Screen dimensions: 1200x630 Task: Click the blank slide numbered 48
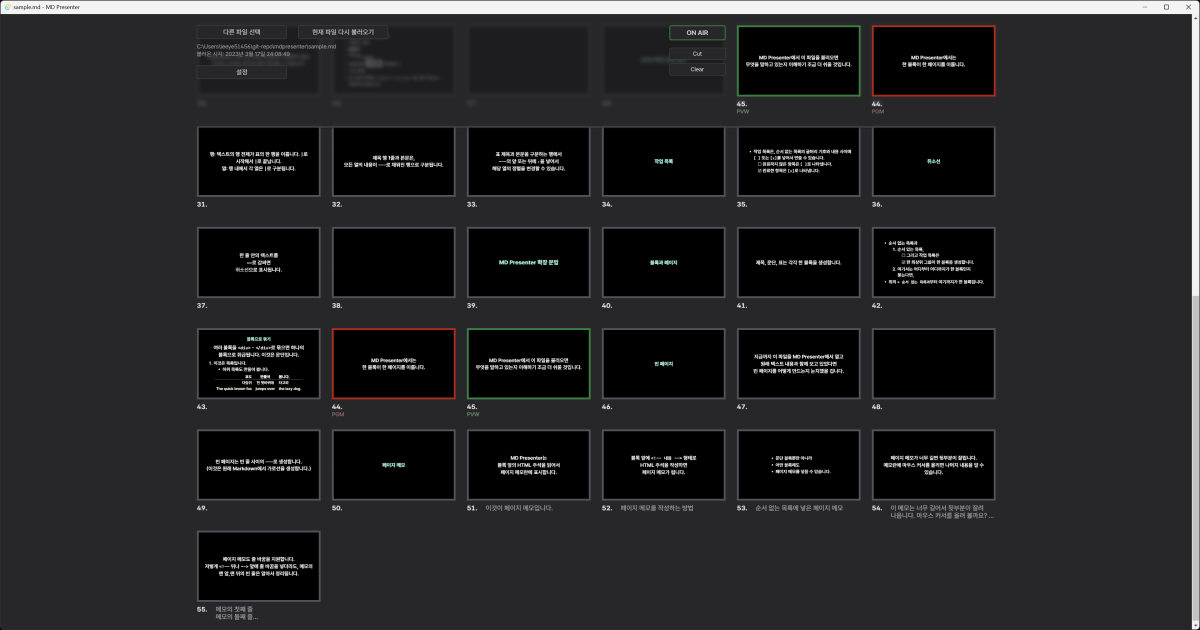934,363
